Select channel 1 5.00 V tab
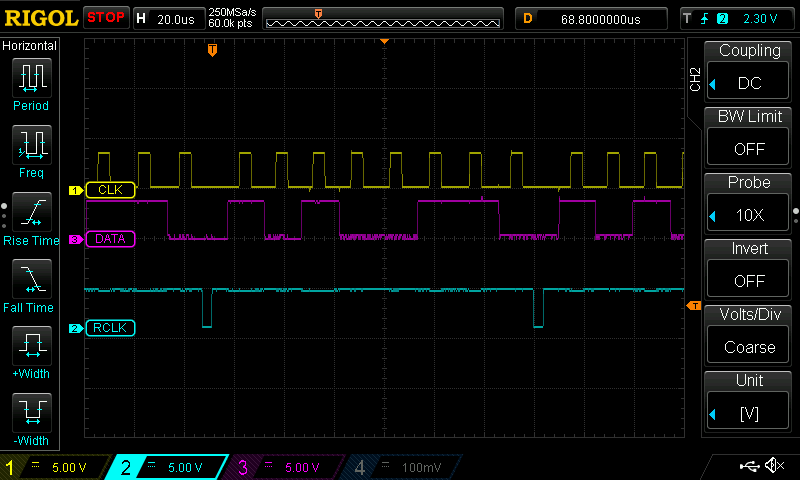The height and width of the screenshot is (480, 800). pyautogui.click(x=55, y=467)
